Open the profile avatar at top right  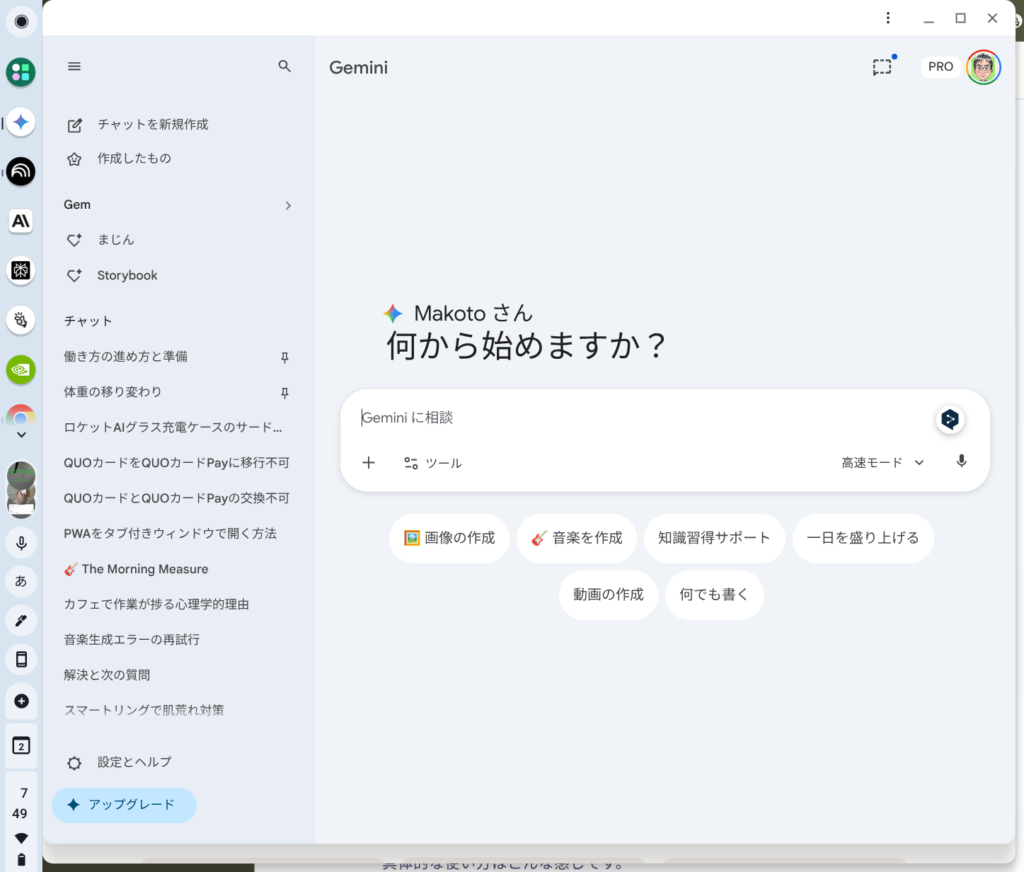[983, 67]
